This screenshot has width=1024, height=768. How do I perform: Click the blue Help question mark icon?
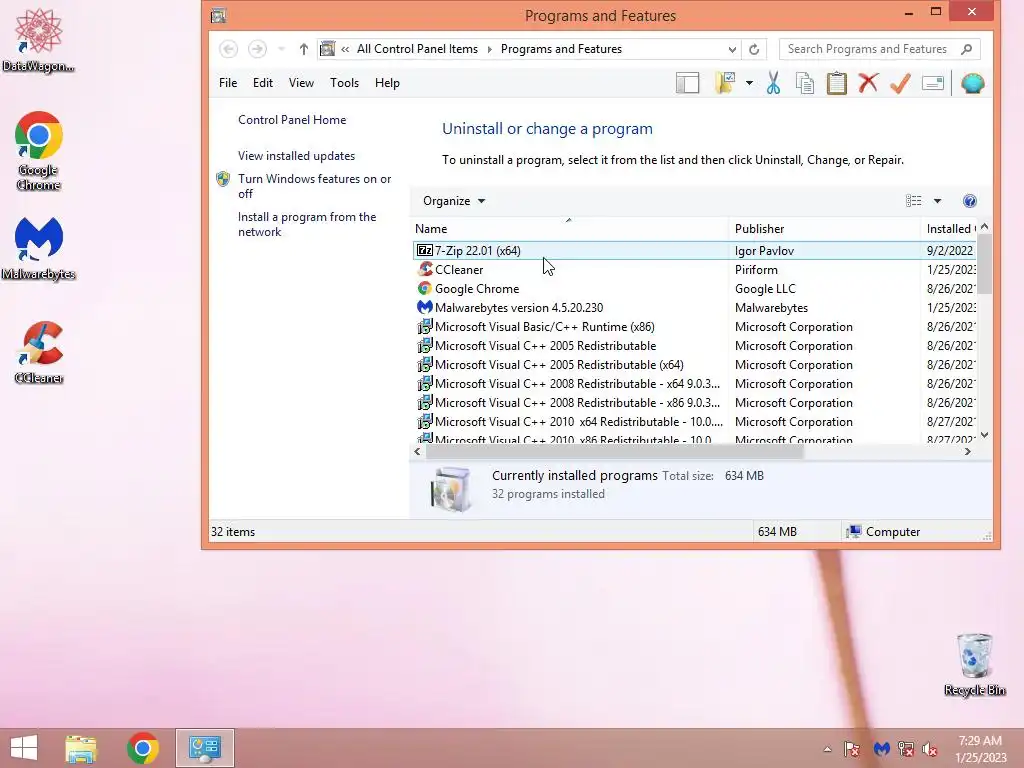pyautogui.click(x=970, y=201)
